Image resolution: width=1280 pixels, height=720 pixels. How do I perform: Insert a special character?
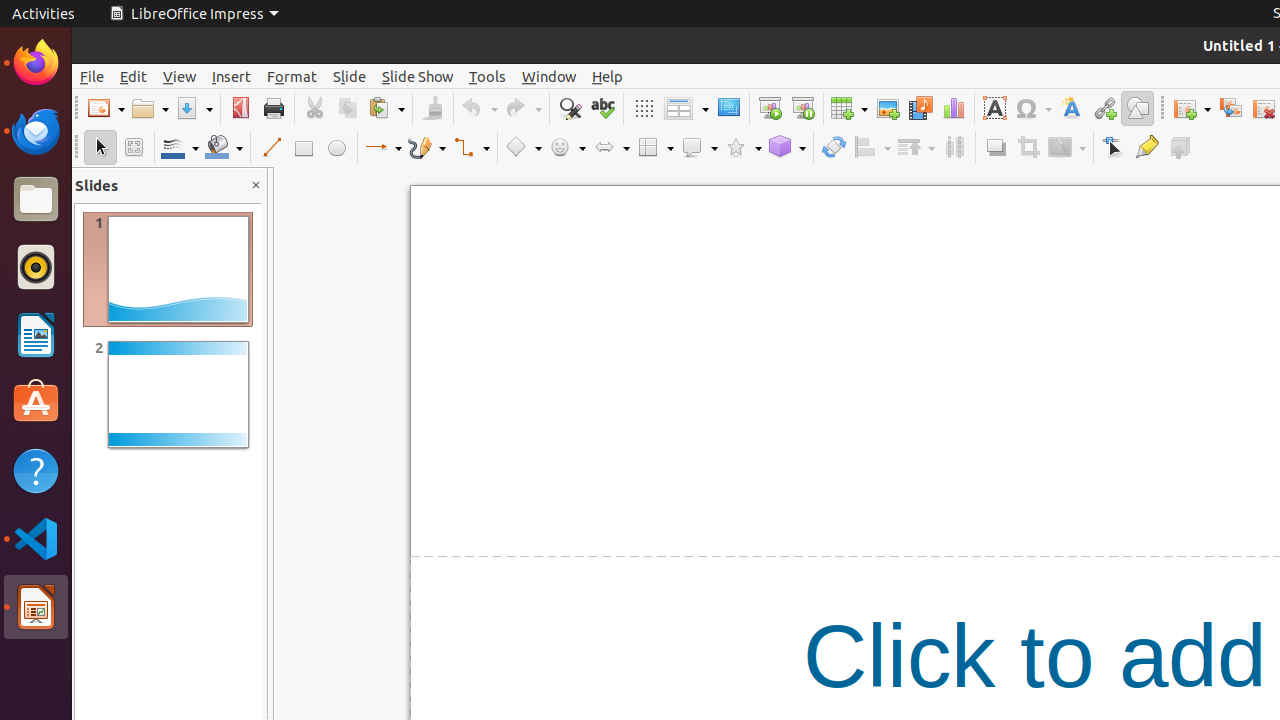(1027, 108)
